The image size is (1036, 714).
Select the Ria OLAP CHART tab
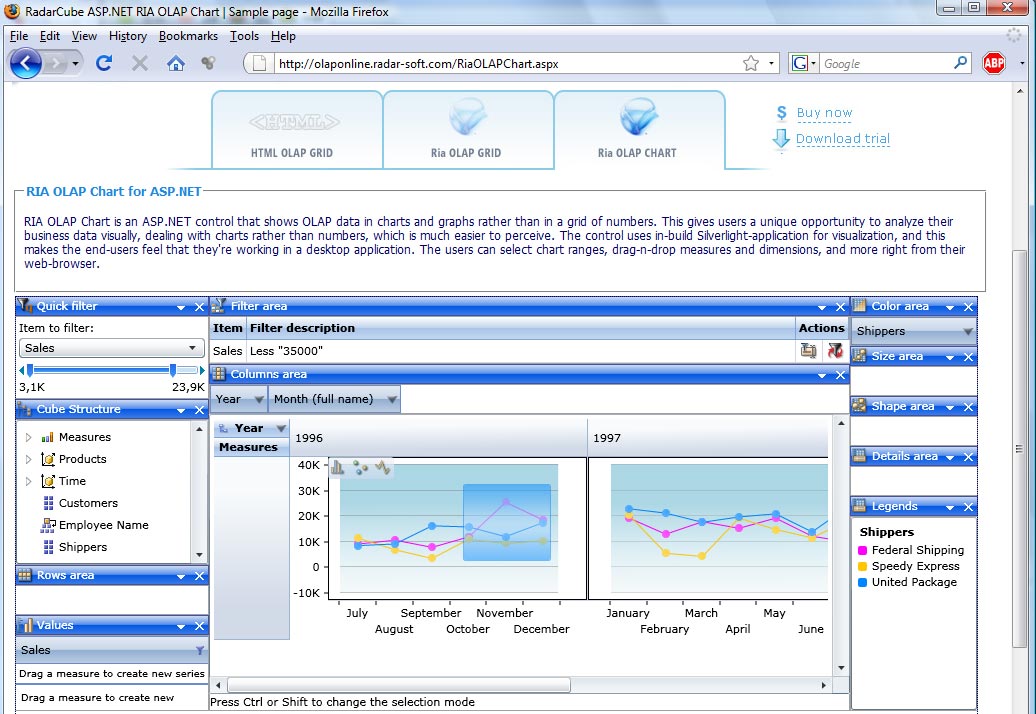click(x=639, y=130)
